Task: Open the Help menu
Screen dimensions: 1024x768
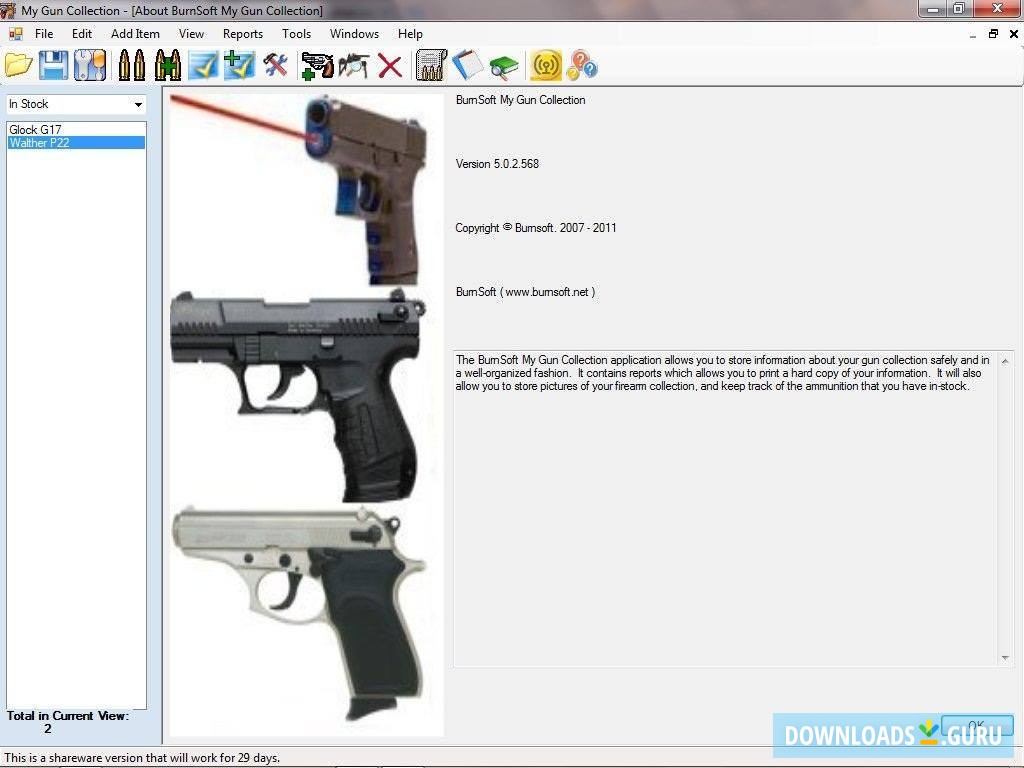Action: [410, 34]
